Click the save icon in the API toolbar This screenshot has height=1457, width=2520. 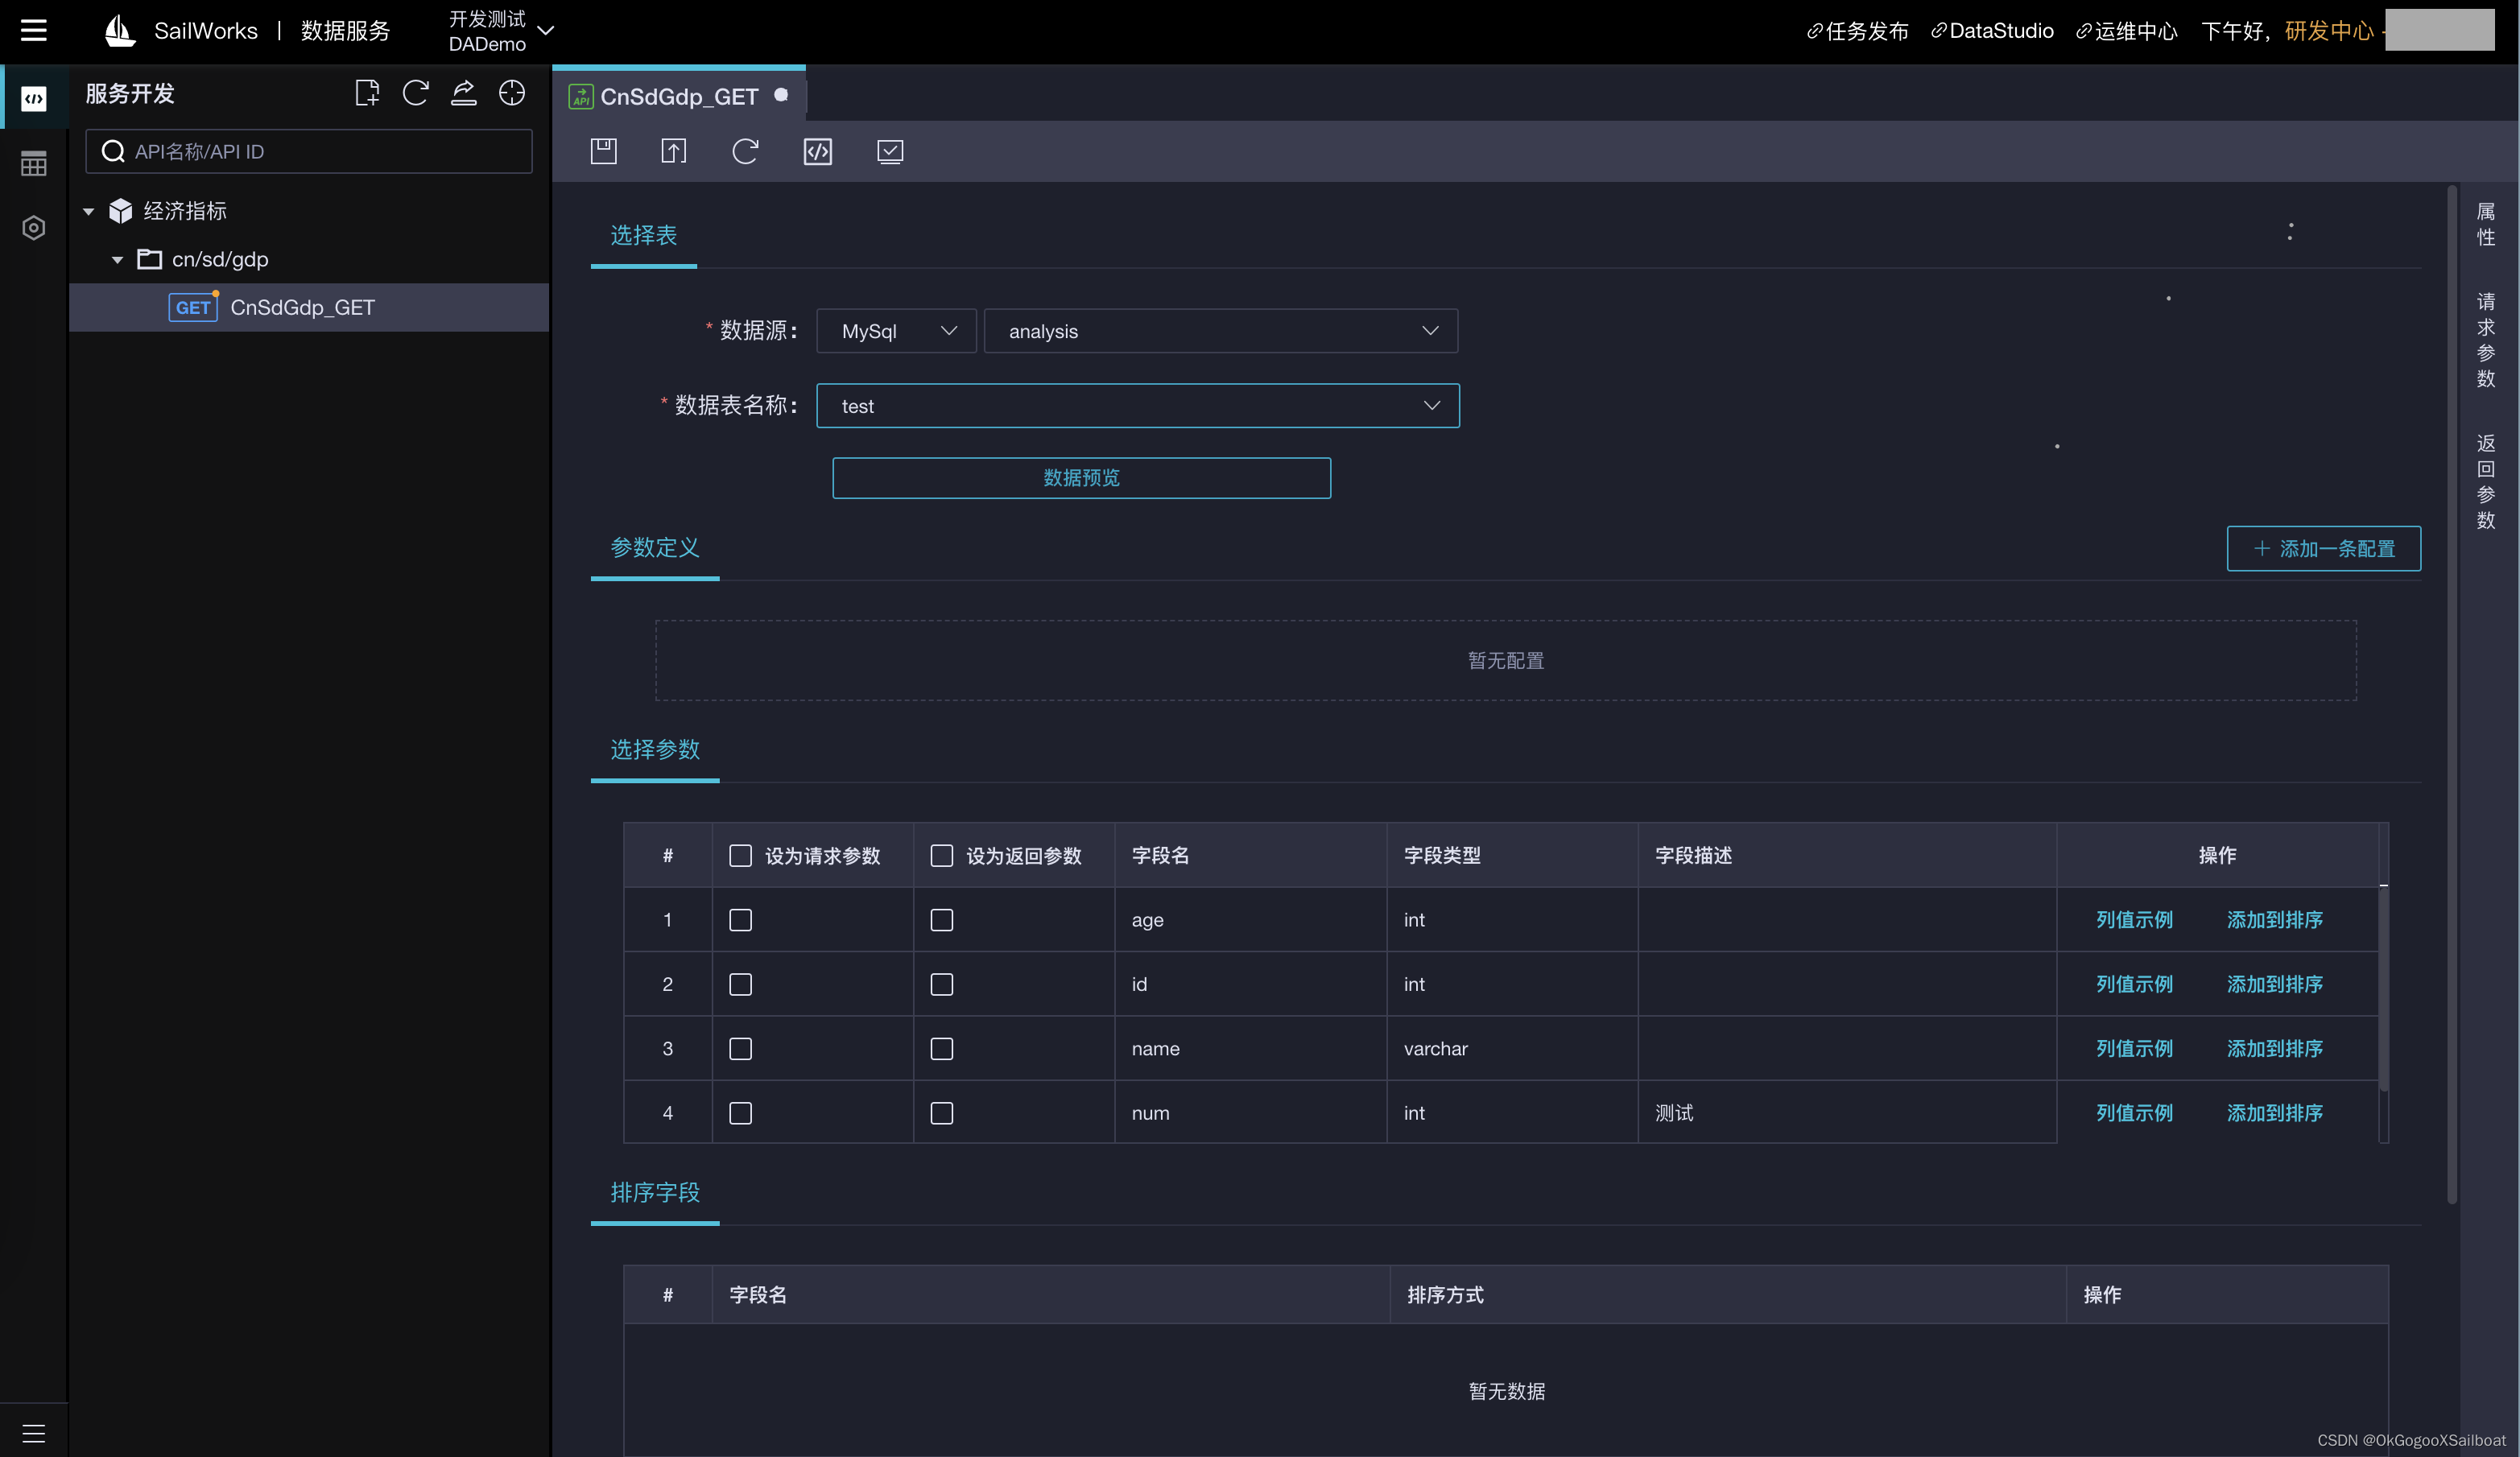point(603,151)
